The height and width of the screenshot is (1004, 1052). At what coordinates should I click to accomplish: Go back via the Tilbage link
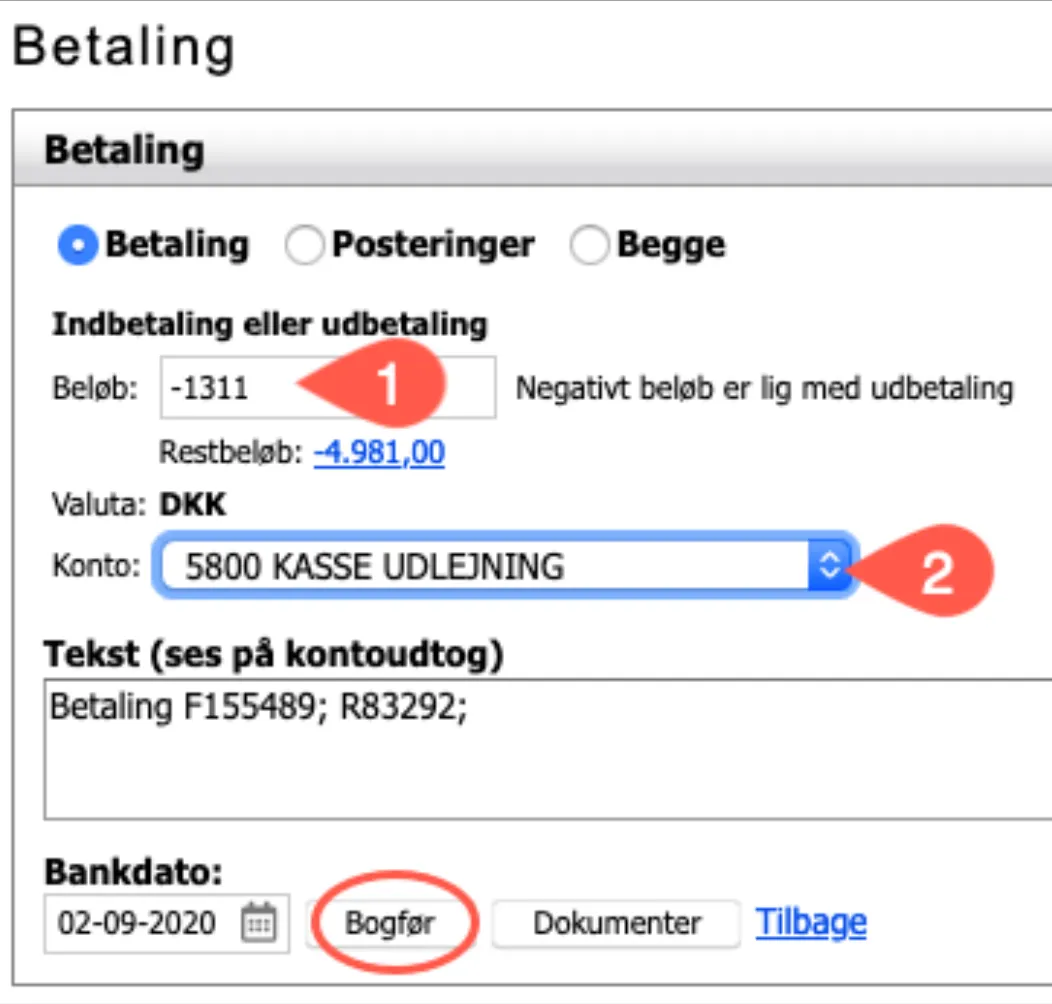811,922
